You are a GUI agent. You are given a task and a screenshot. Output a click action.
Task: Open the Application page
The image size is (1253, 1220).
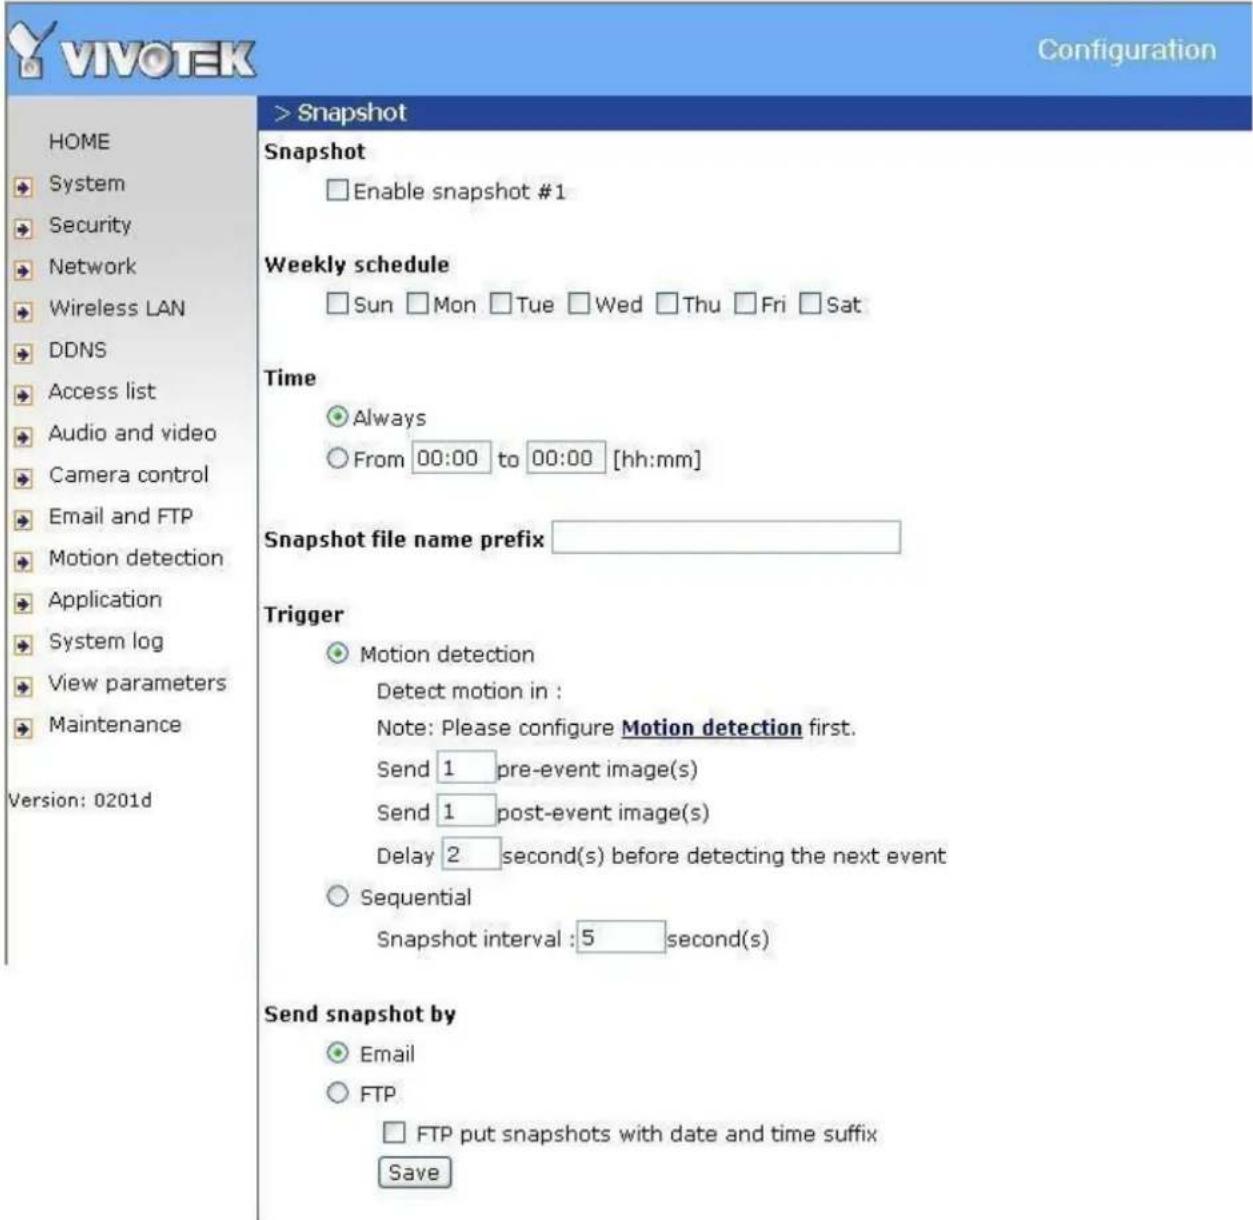[x=105, y=600]
